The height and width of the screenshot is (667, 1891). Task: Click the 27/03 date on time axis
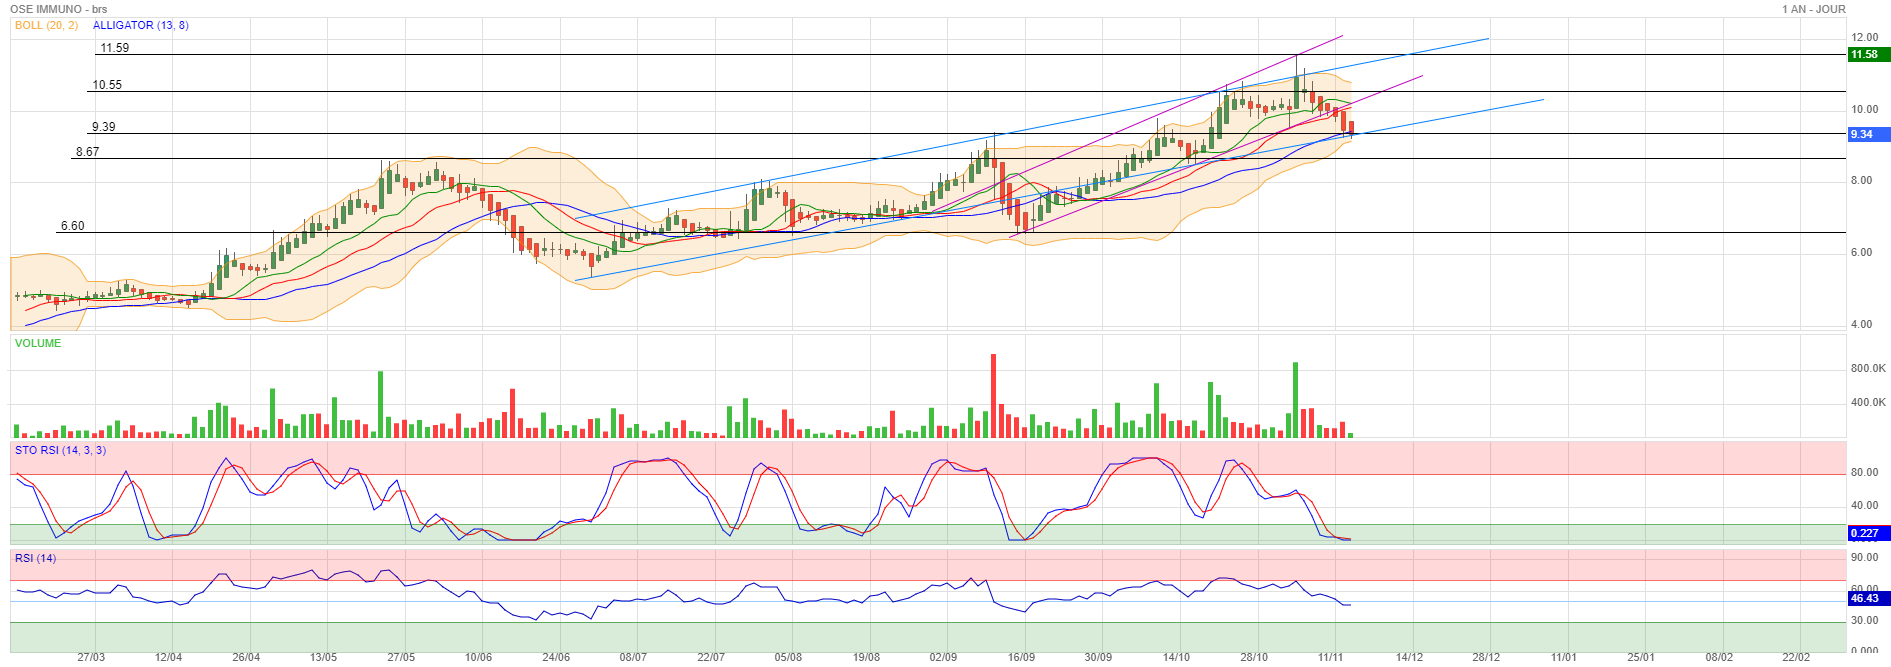point(91,657)
